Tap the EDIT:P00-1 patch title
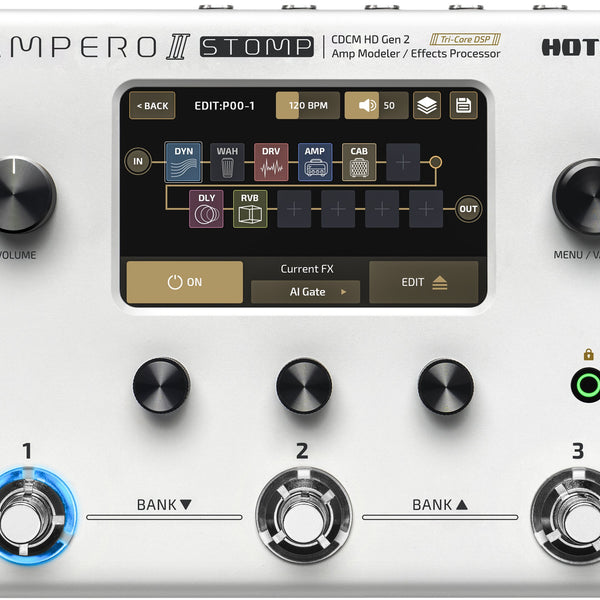 coord(225,105)
